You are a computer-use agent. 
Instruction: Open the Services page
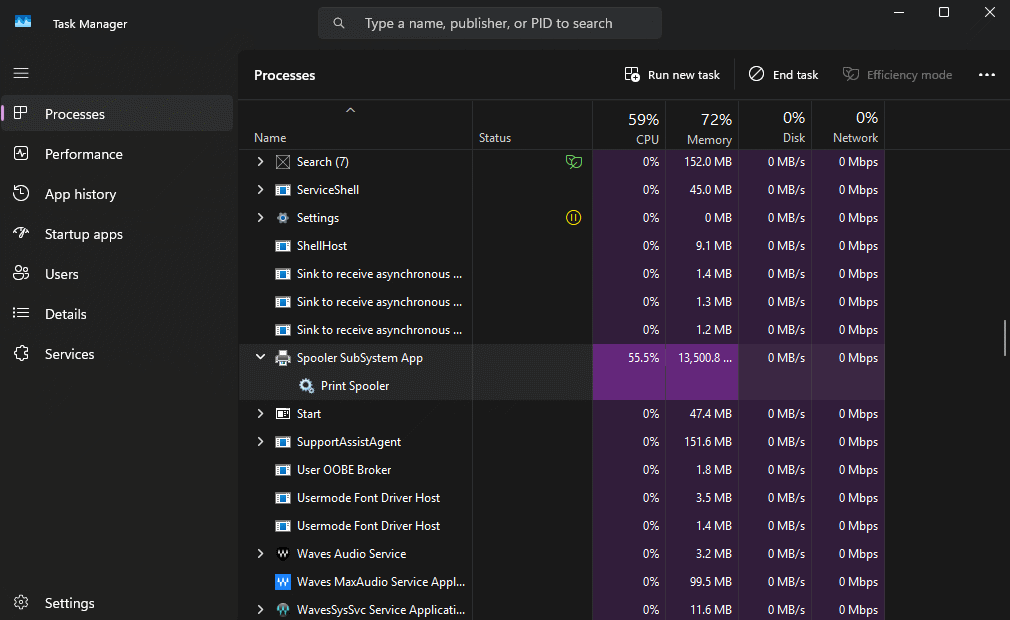69,354
